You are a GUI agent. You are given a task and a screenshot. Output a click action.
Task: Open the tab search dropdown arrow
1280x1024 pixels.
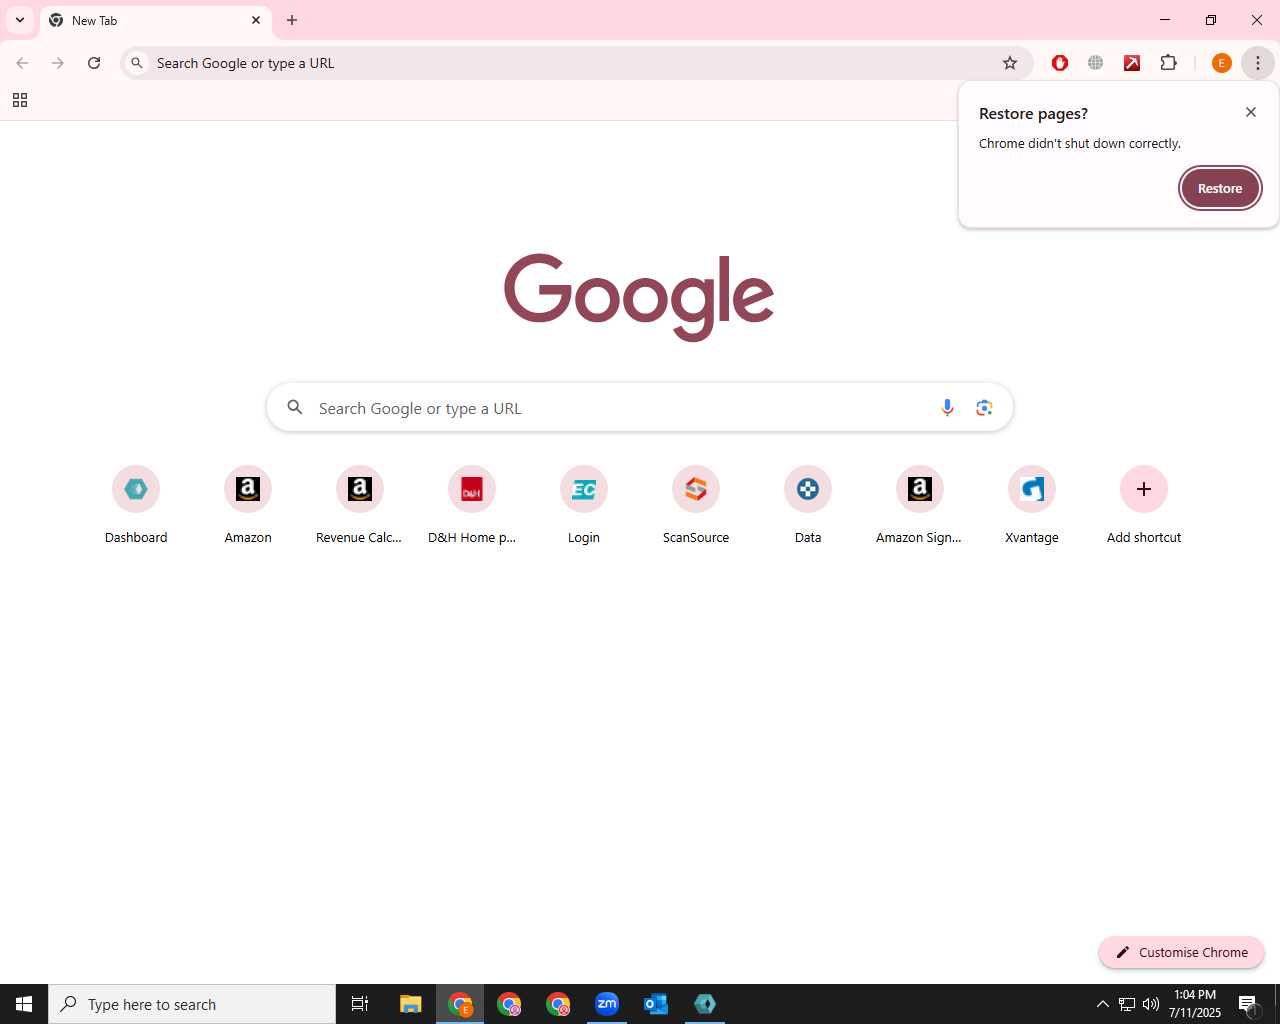(x=20, y=20)
